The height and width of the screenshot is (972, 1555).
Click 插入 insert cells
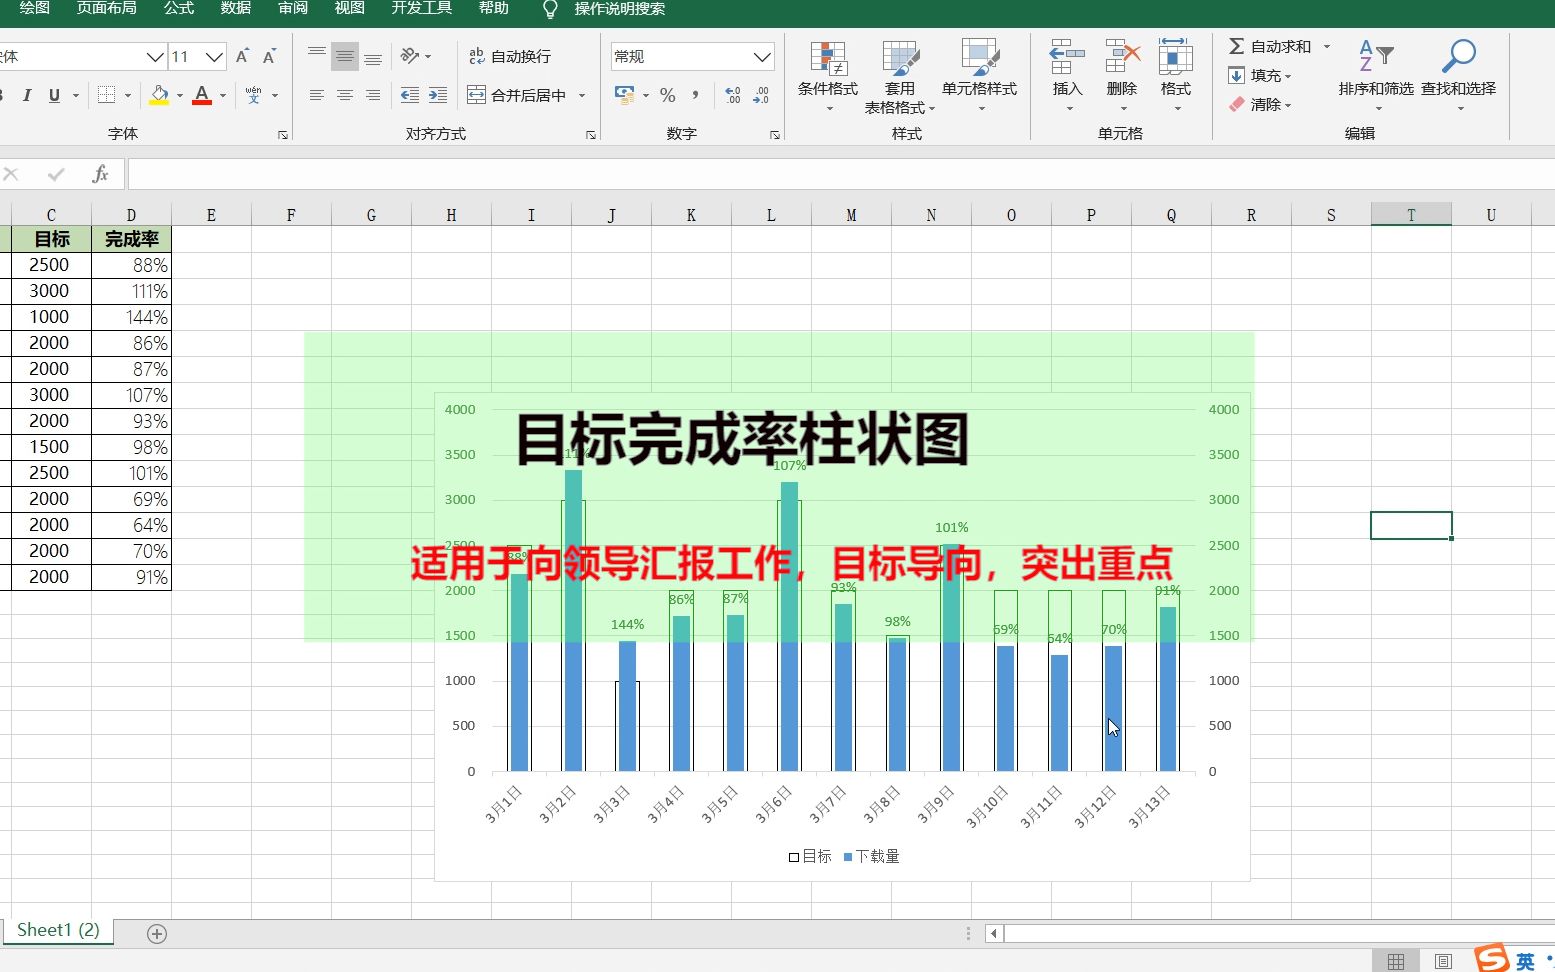tap(1067, 76)
